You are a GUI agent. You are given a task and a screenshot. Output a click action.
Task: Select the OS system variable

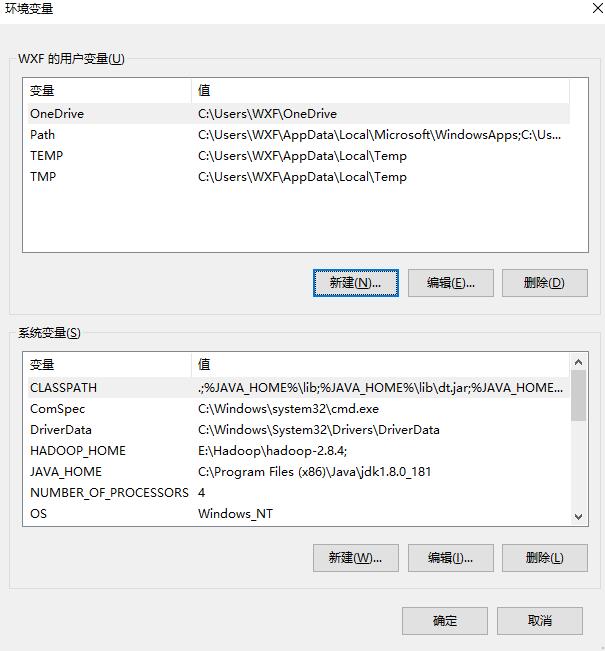tap(299, 514)
